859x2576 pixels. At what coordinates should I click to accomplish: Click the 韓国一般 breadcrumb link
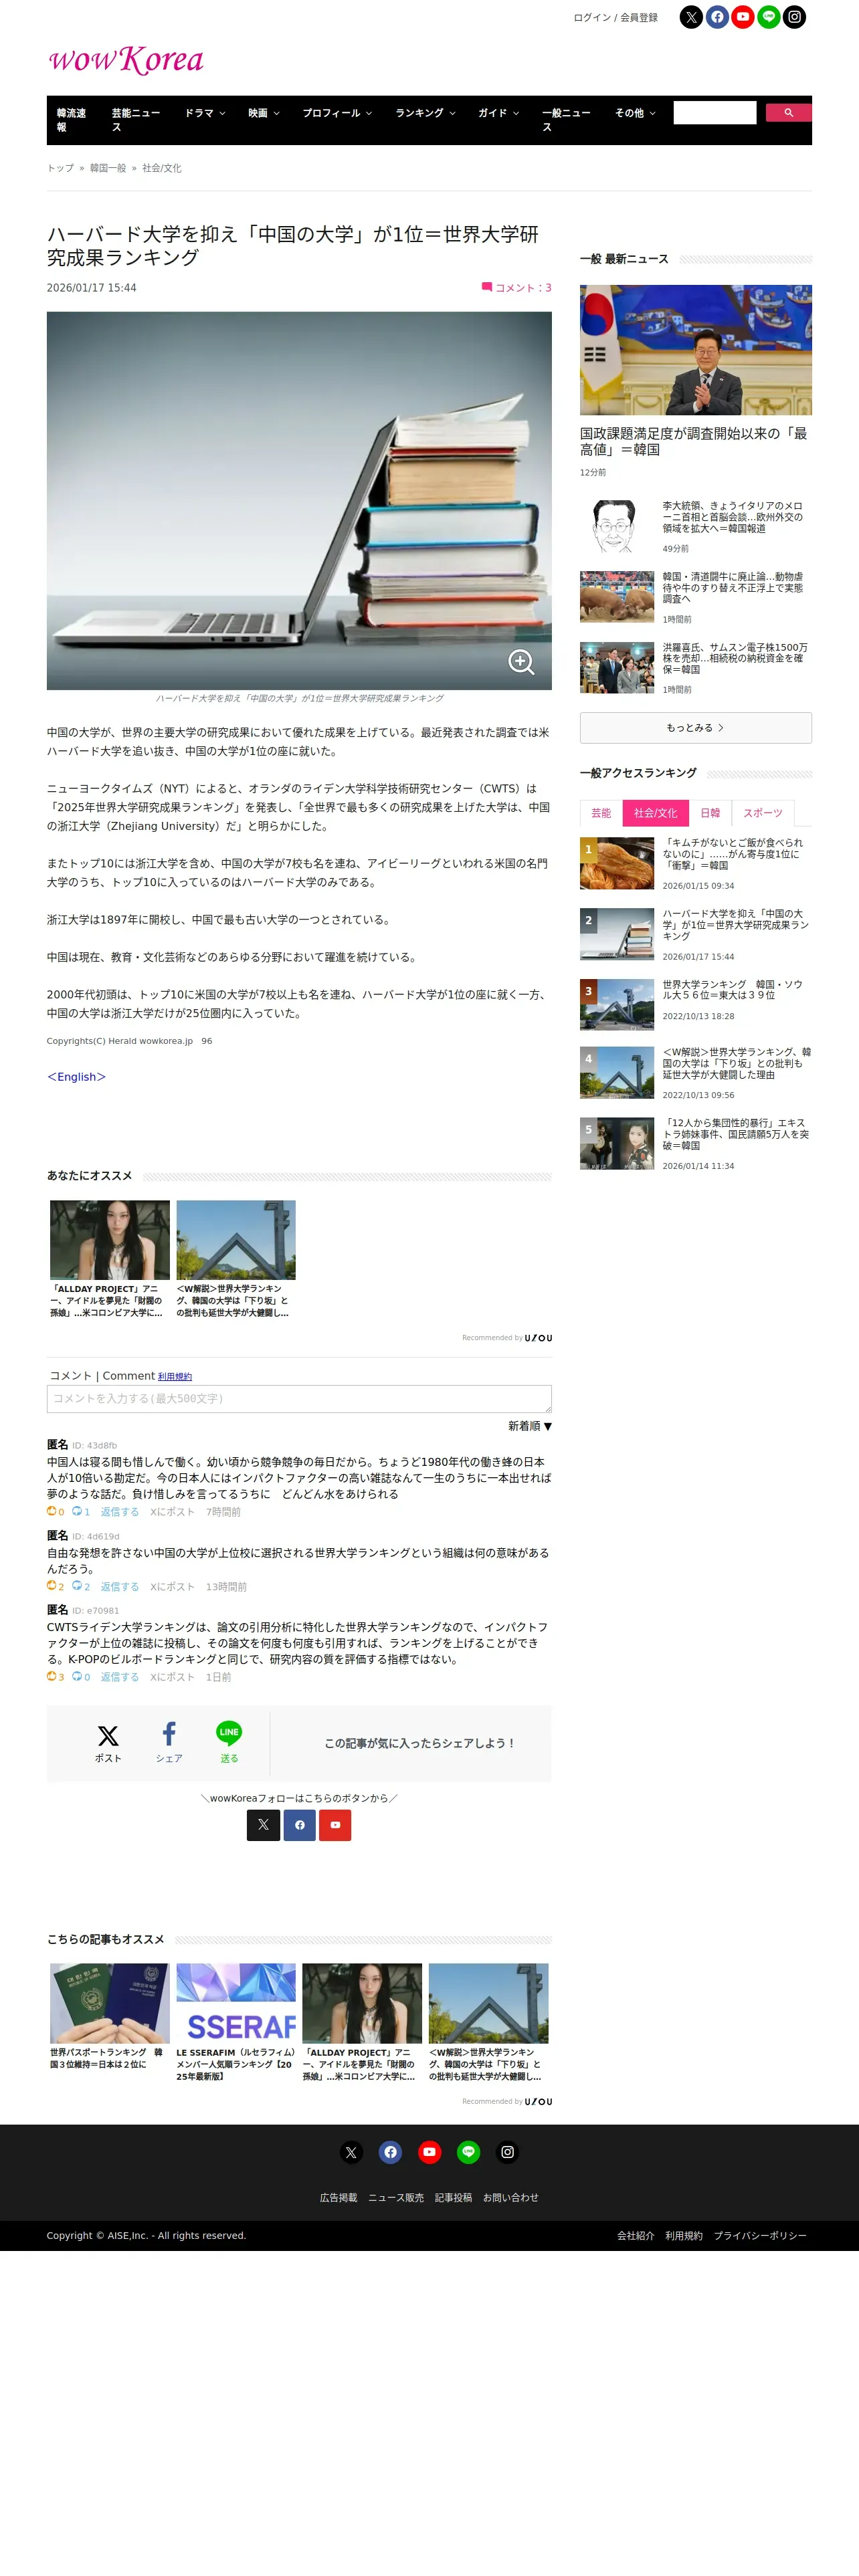(108, 168)
